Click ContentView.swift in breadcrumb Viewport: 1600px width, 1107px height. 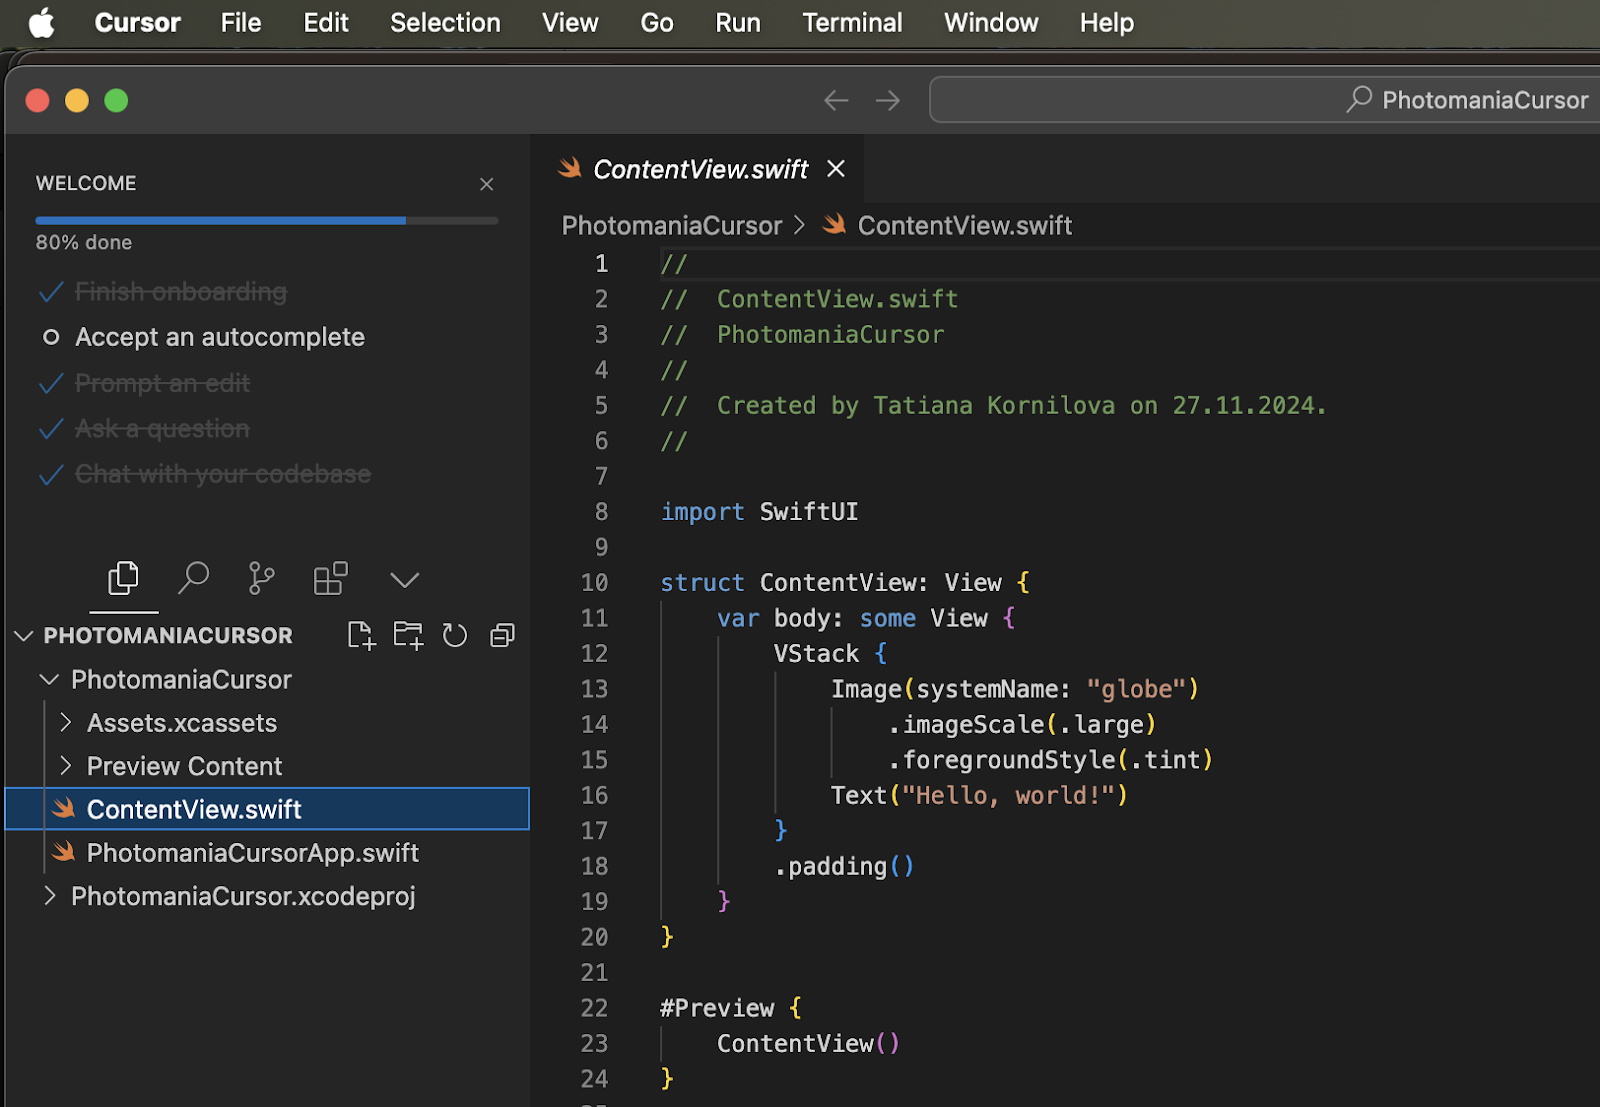point(965,225)
